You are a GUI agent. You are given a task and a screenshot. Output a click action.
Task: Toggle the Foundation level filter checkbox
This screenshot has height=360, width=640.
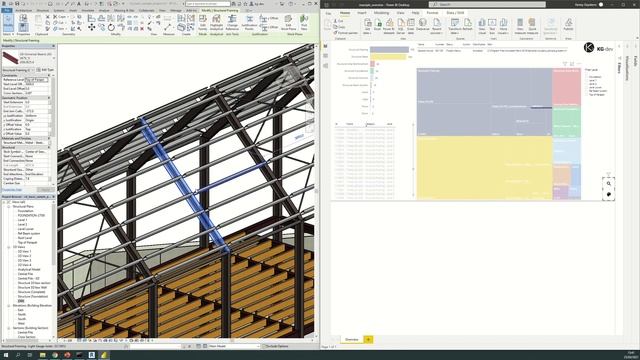(587, 77)
